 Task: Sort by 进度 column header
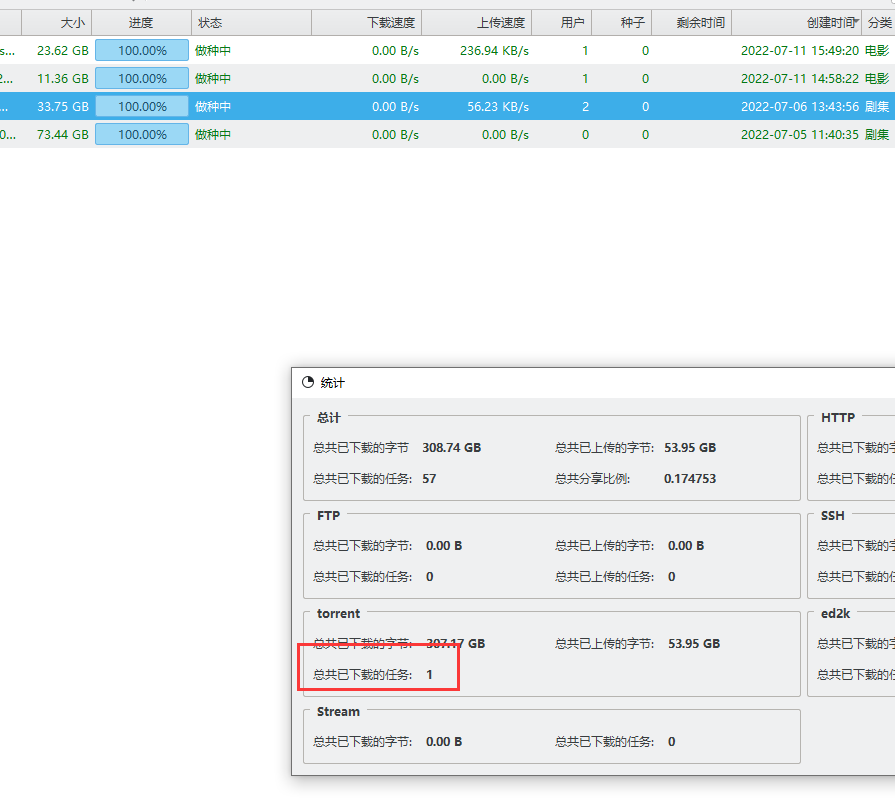(142, 23)
